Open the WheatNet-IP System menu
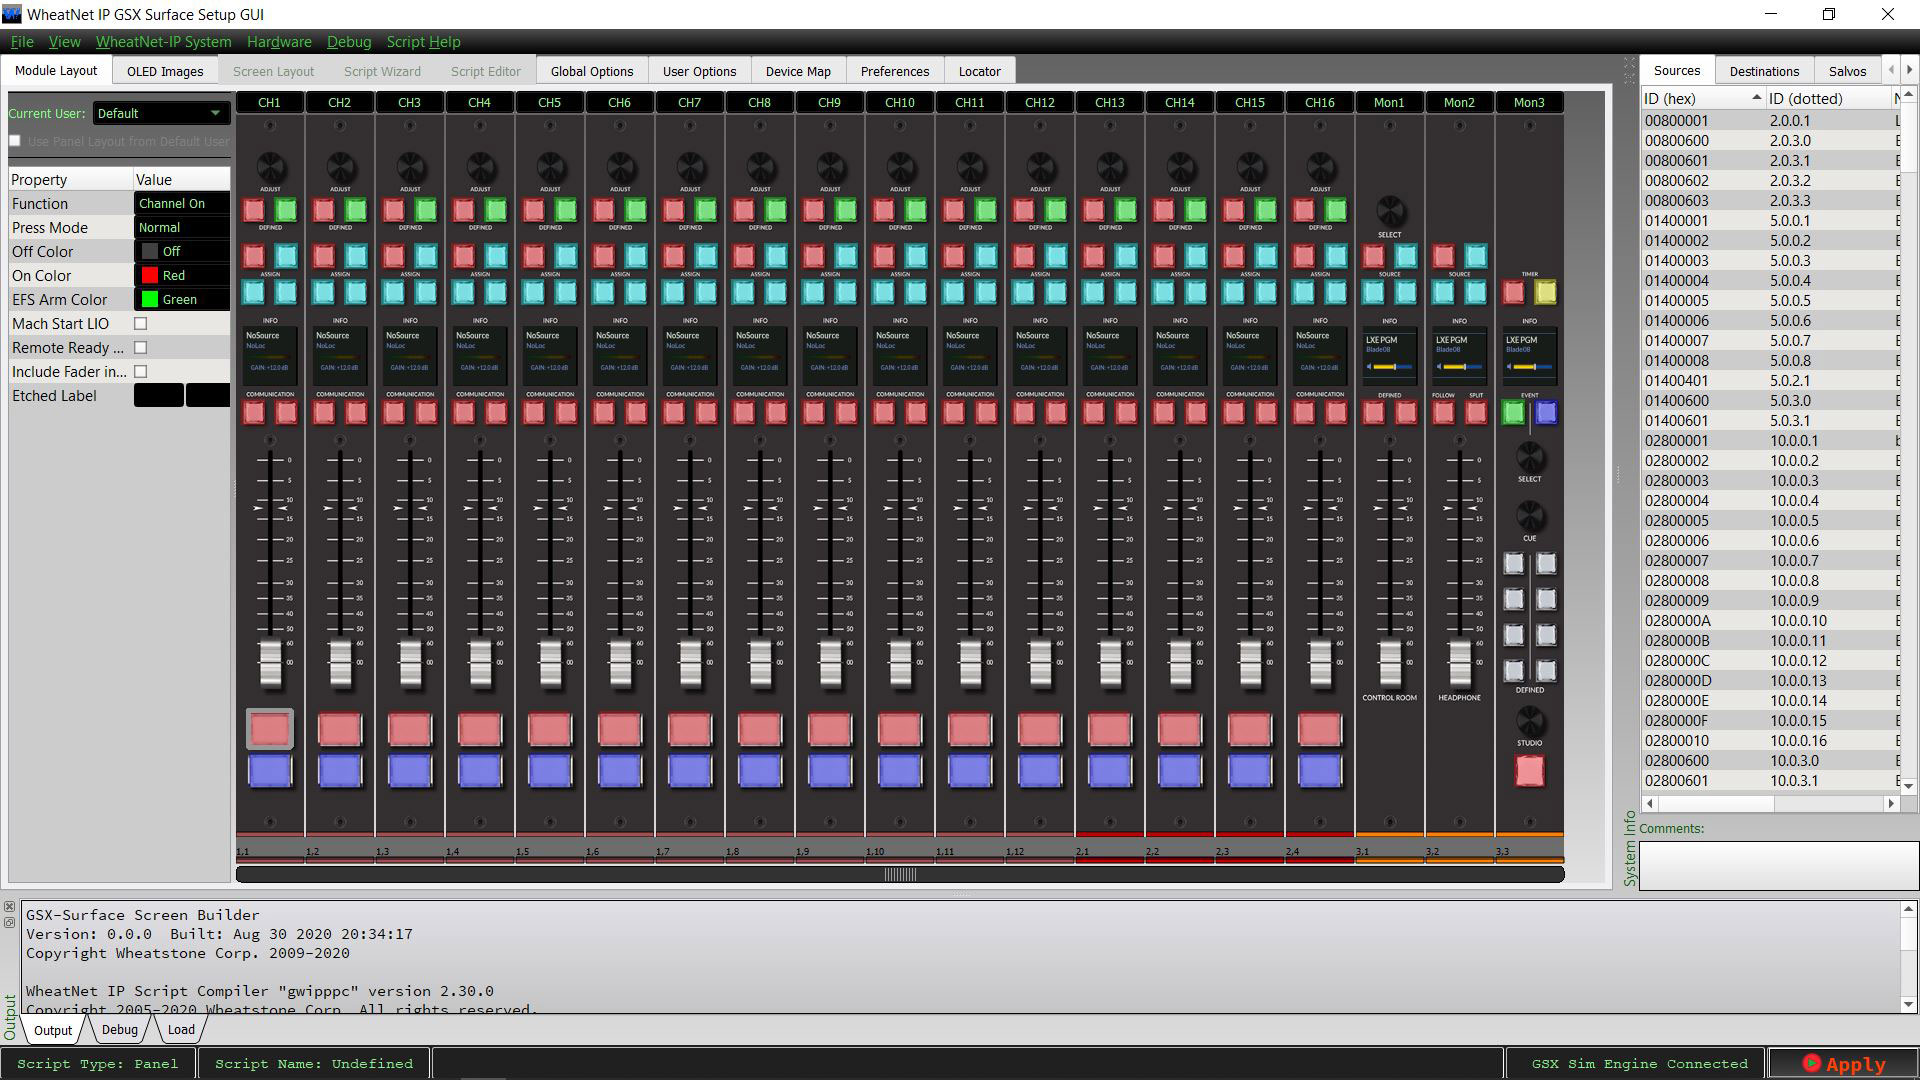 coord(163,42)
